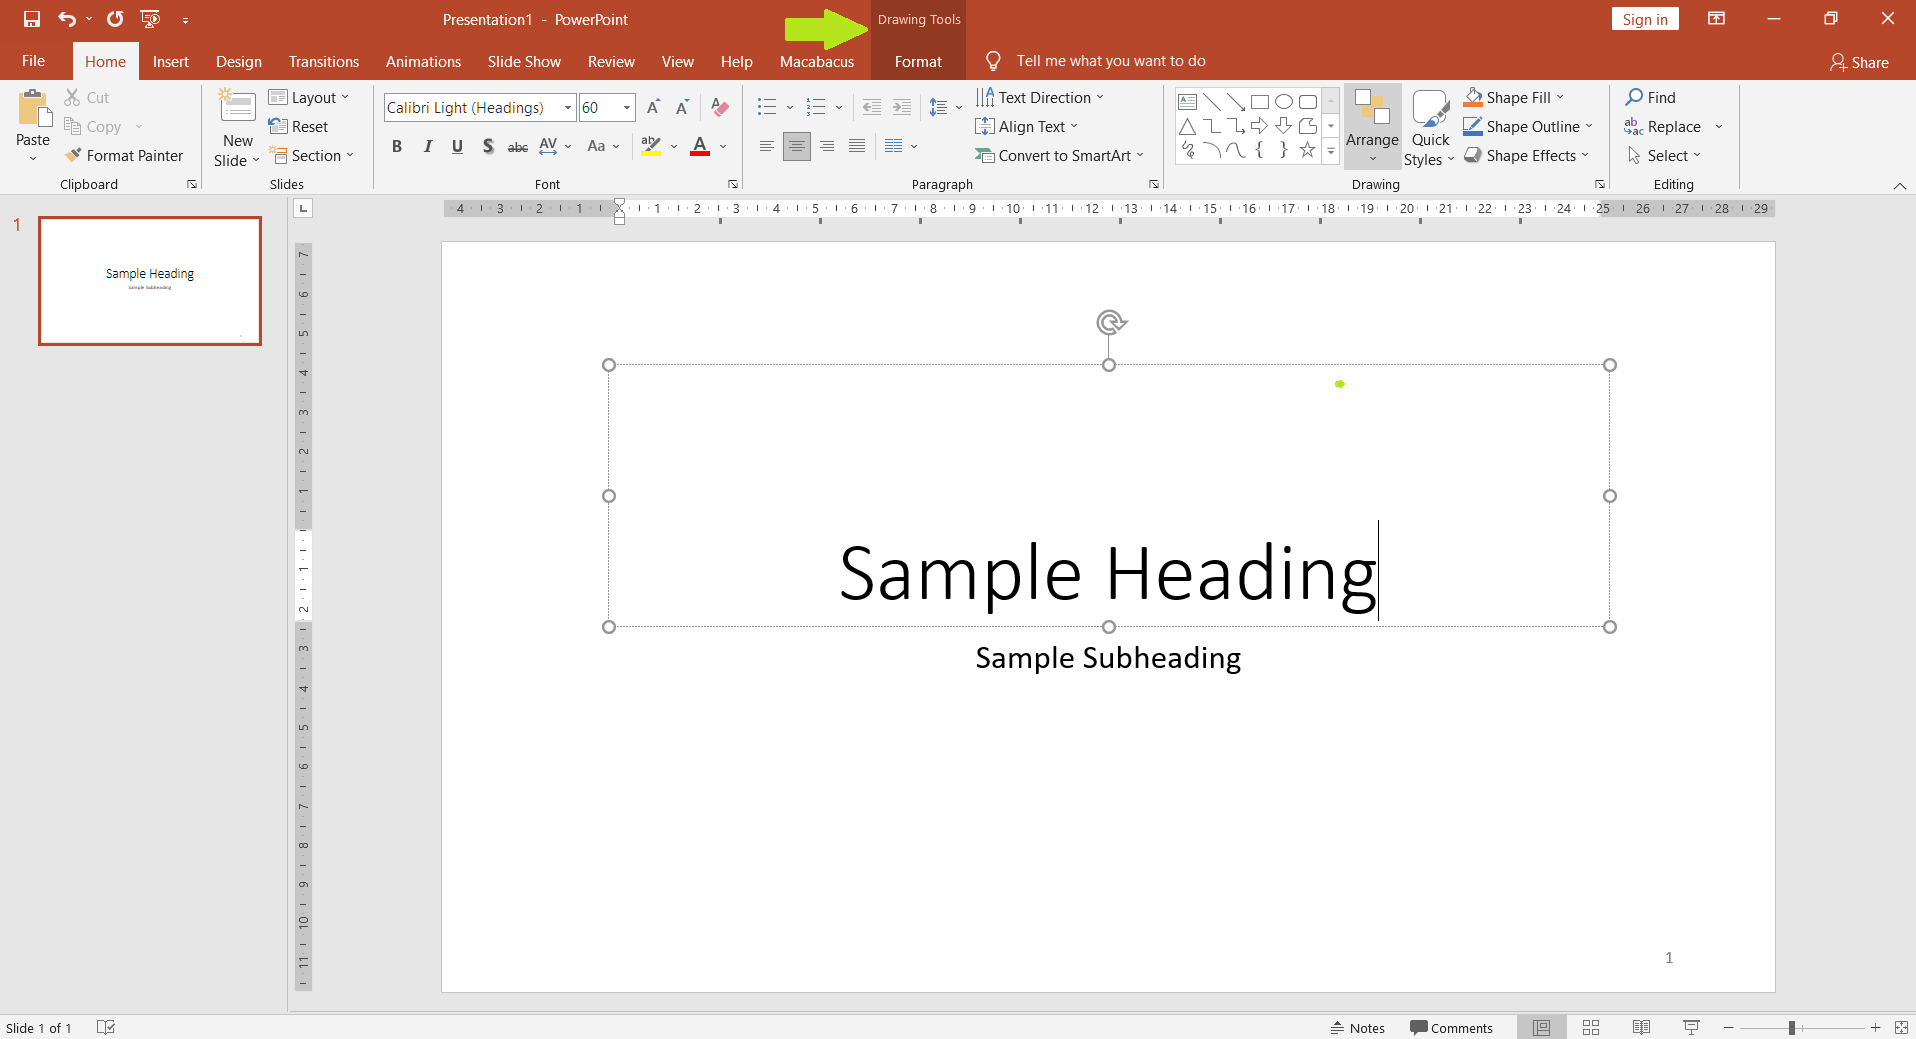Open the Drawing Tools Format tab
Screen dimensions: 1916x1039
tap(917, 61)
